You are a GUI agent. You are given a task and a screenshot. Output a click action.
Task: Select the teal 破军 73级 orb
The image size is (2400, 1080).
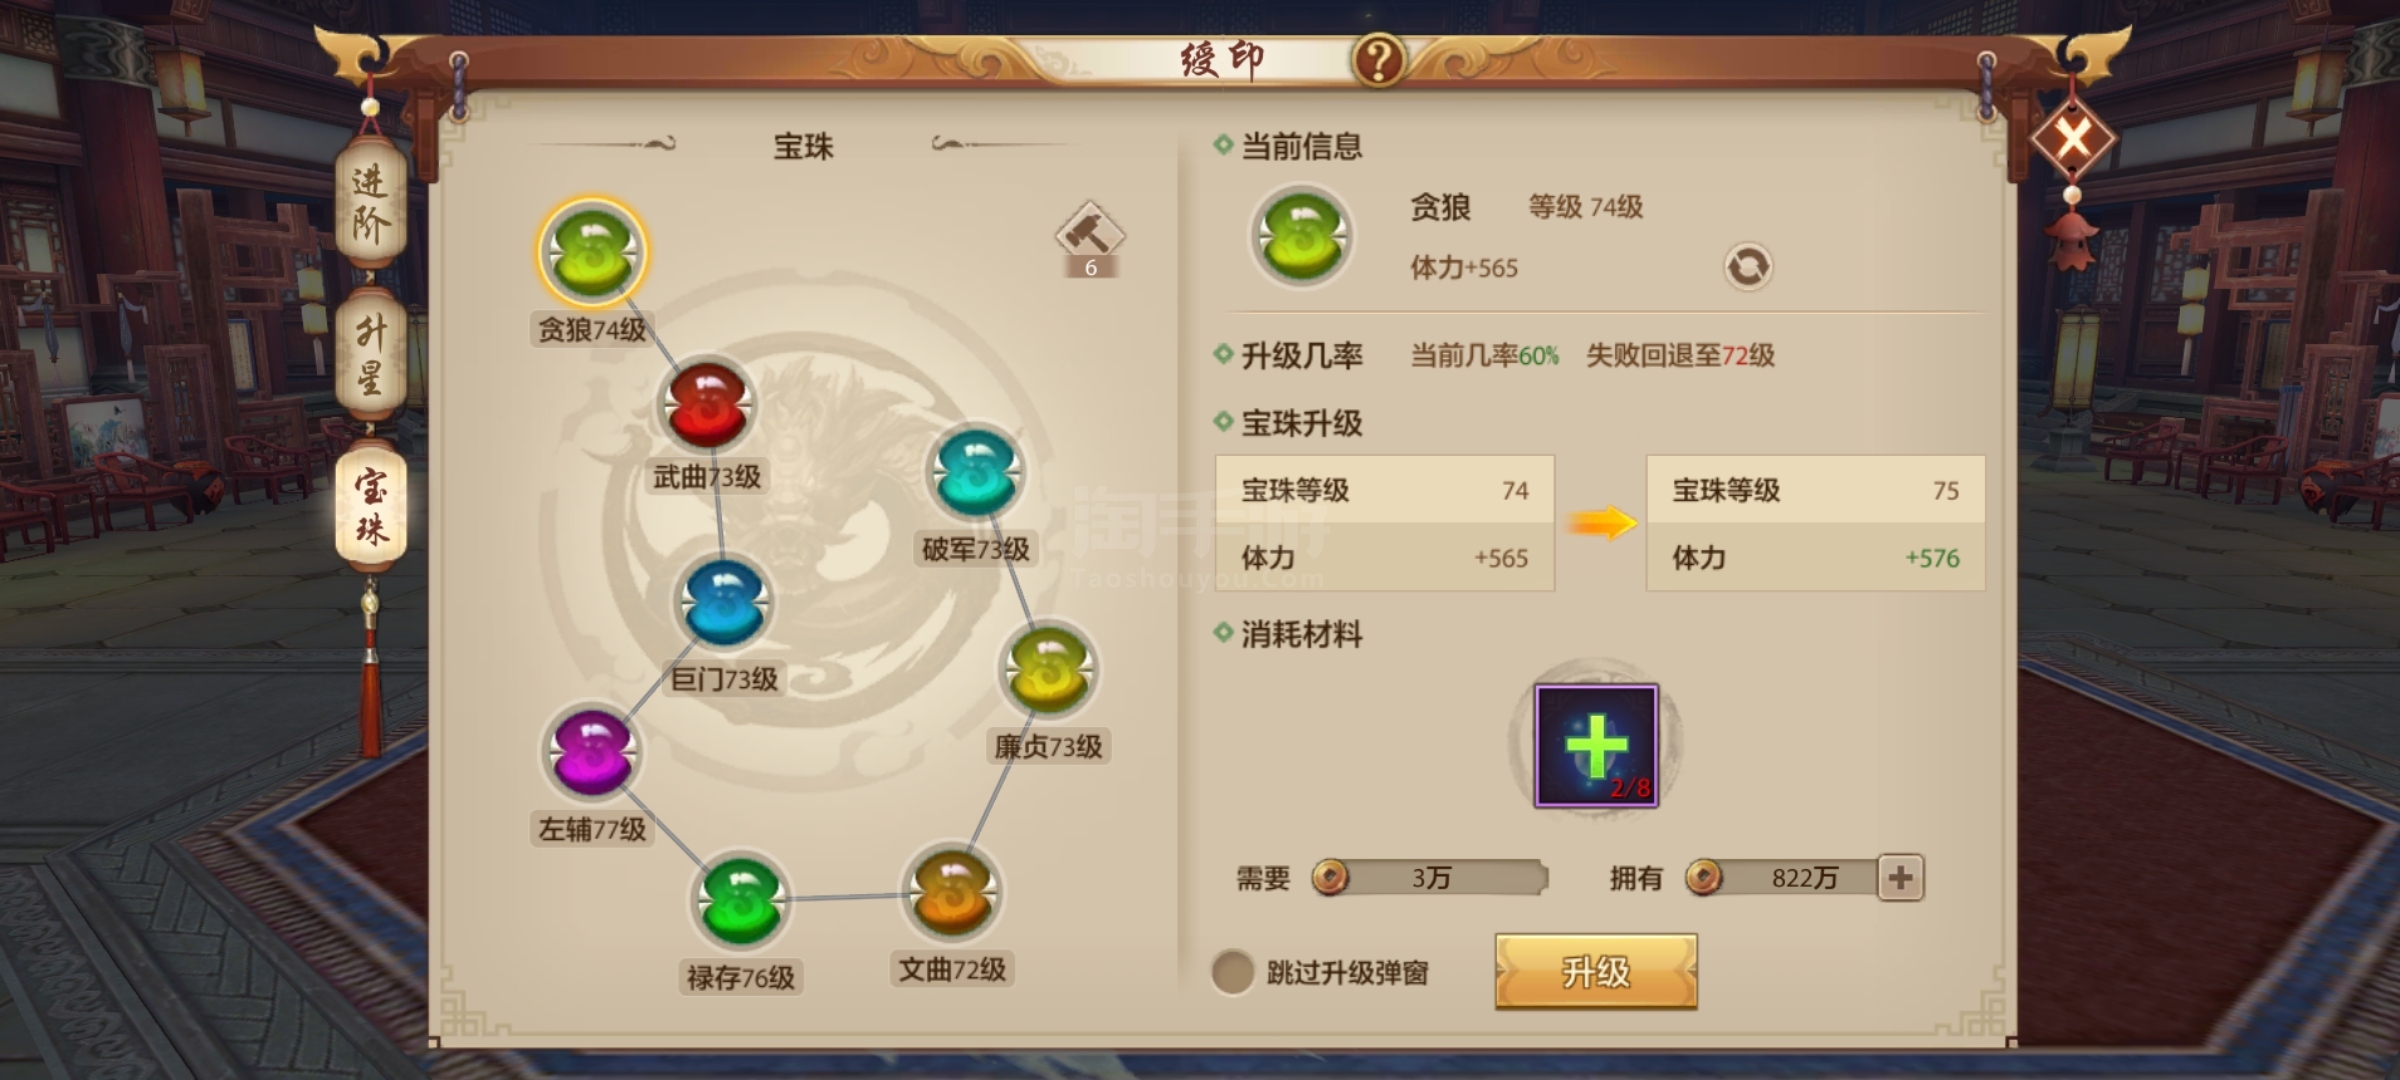click(976, 473)
